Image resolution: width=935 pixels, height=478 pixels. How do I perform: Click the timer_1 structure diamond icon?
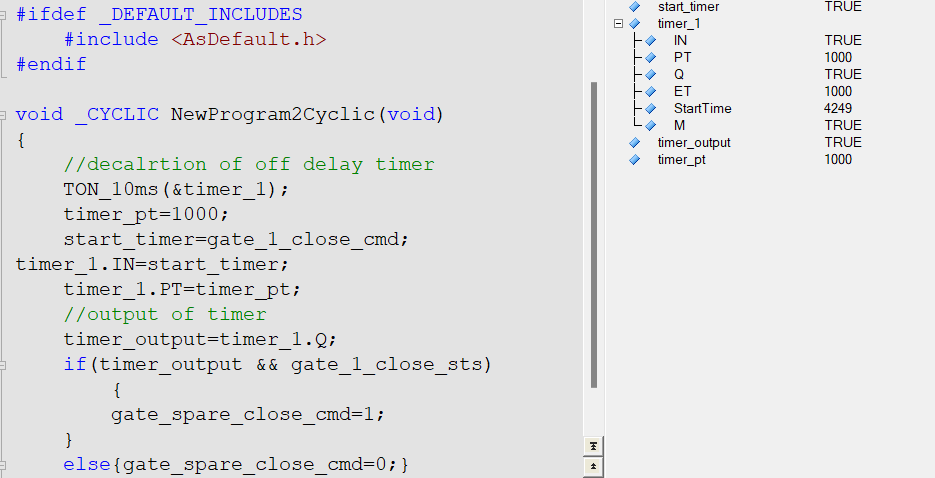click(634, 24)
